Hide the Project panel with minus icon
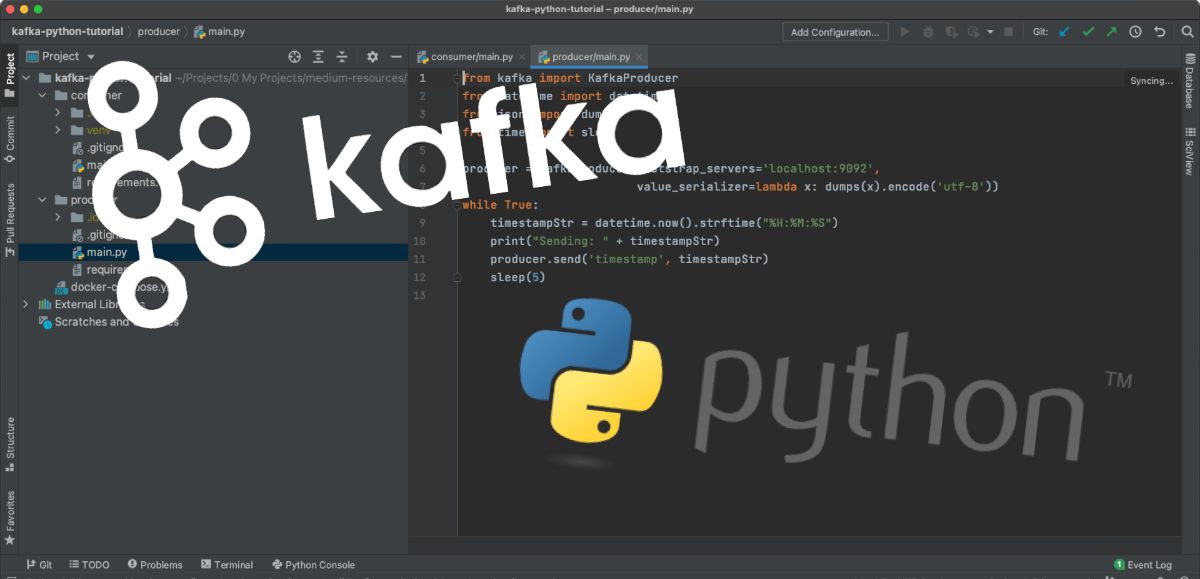Viewport: 1200px width, 579px height. (396, 57)
